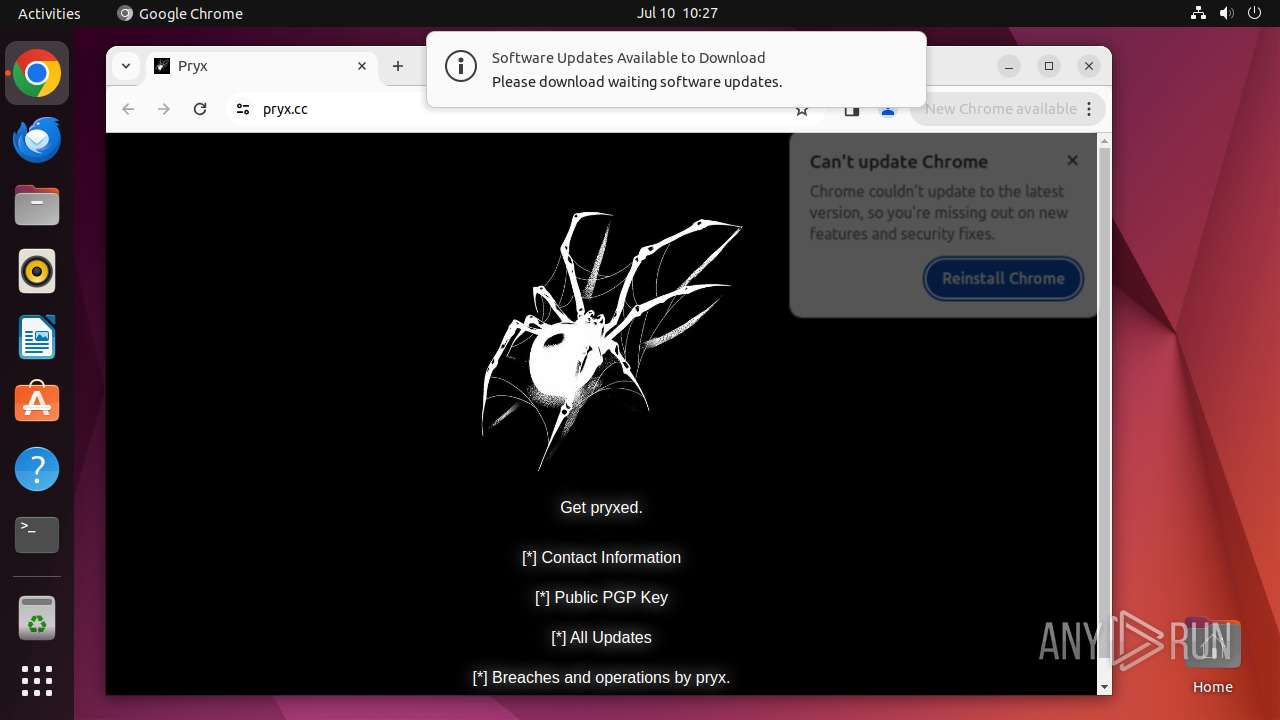
Task: Open the Public PGP Key link
Action: (601, 597)
